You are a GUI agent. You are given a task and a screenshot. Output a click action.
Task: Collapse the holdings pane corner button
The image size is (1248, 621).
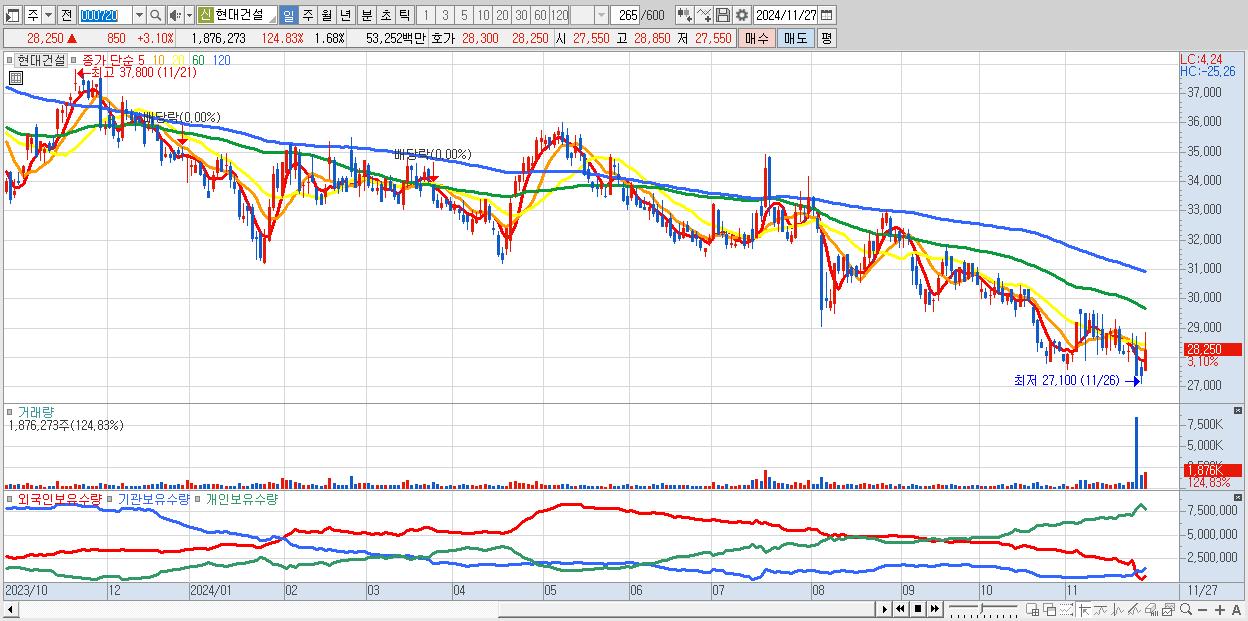(x=1240, y=496)
